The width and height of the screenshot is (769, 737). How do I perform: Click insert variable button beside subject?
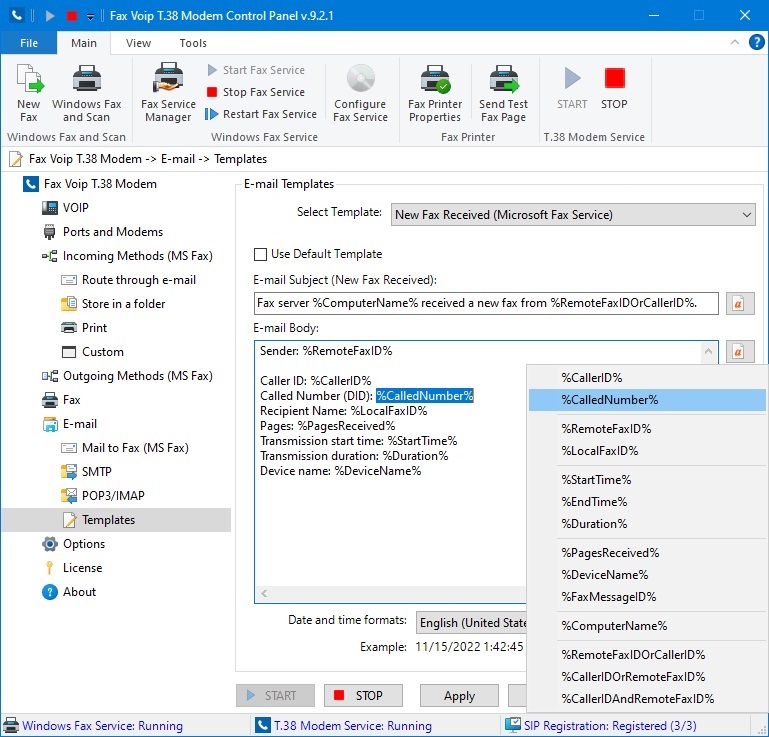pos(740,304)
